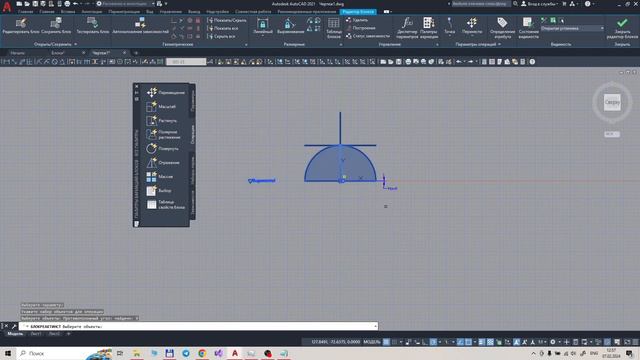This screenshot has width=640, height=360.
Task: Expand the Открыть/Сохранить panel arrow
Action: pos(76,44)
